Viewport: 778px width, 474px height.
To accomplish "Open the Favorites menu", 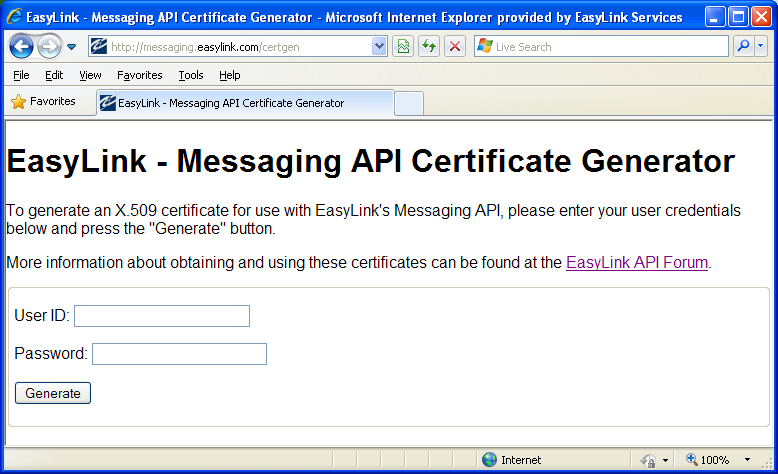I will point(139,75).
